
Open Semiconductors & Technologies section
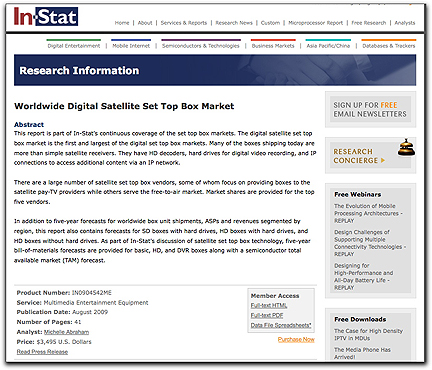201,46
